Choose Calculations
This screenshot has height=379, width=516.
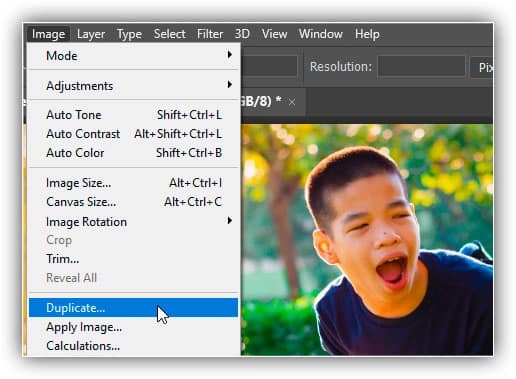[x=134, y=346]
